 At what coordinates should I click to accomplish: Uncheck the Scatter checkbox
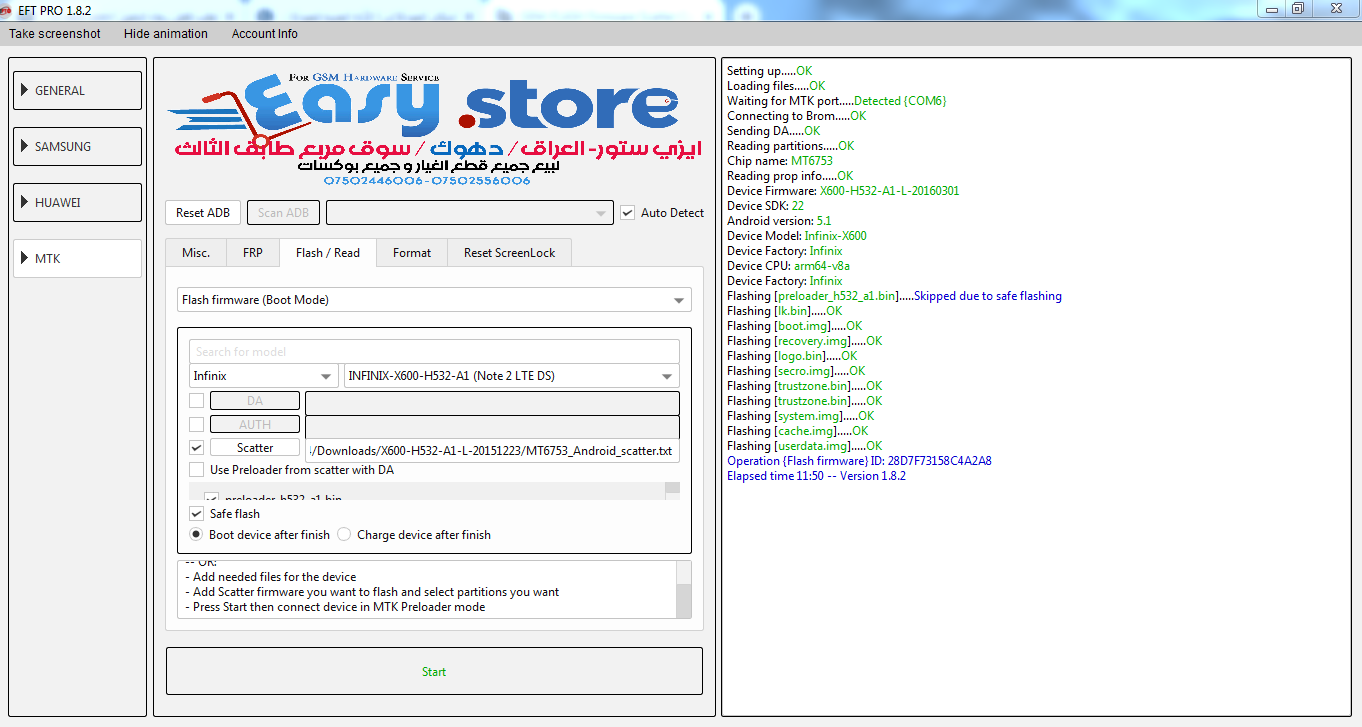197,448
